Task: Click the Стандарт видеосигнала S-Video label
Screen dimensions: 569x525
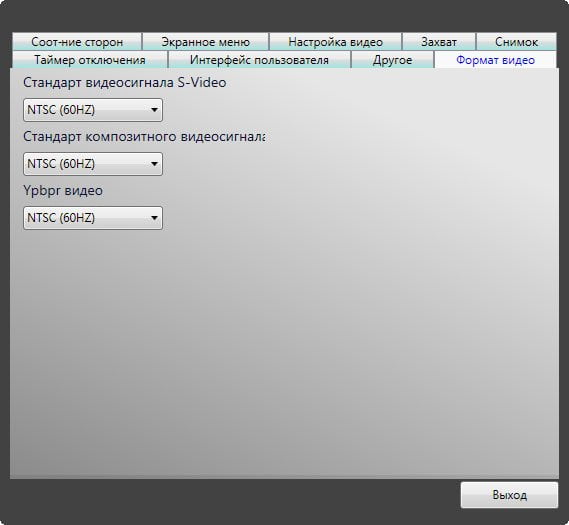Action: point(124,83)
